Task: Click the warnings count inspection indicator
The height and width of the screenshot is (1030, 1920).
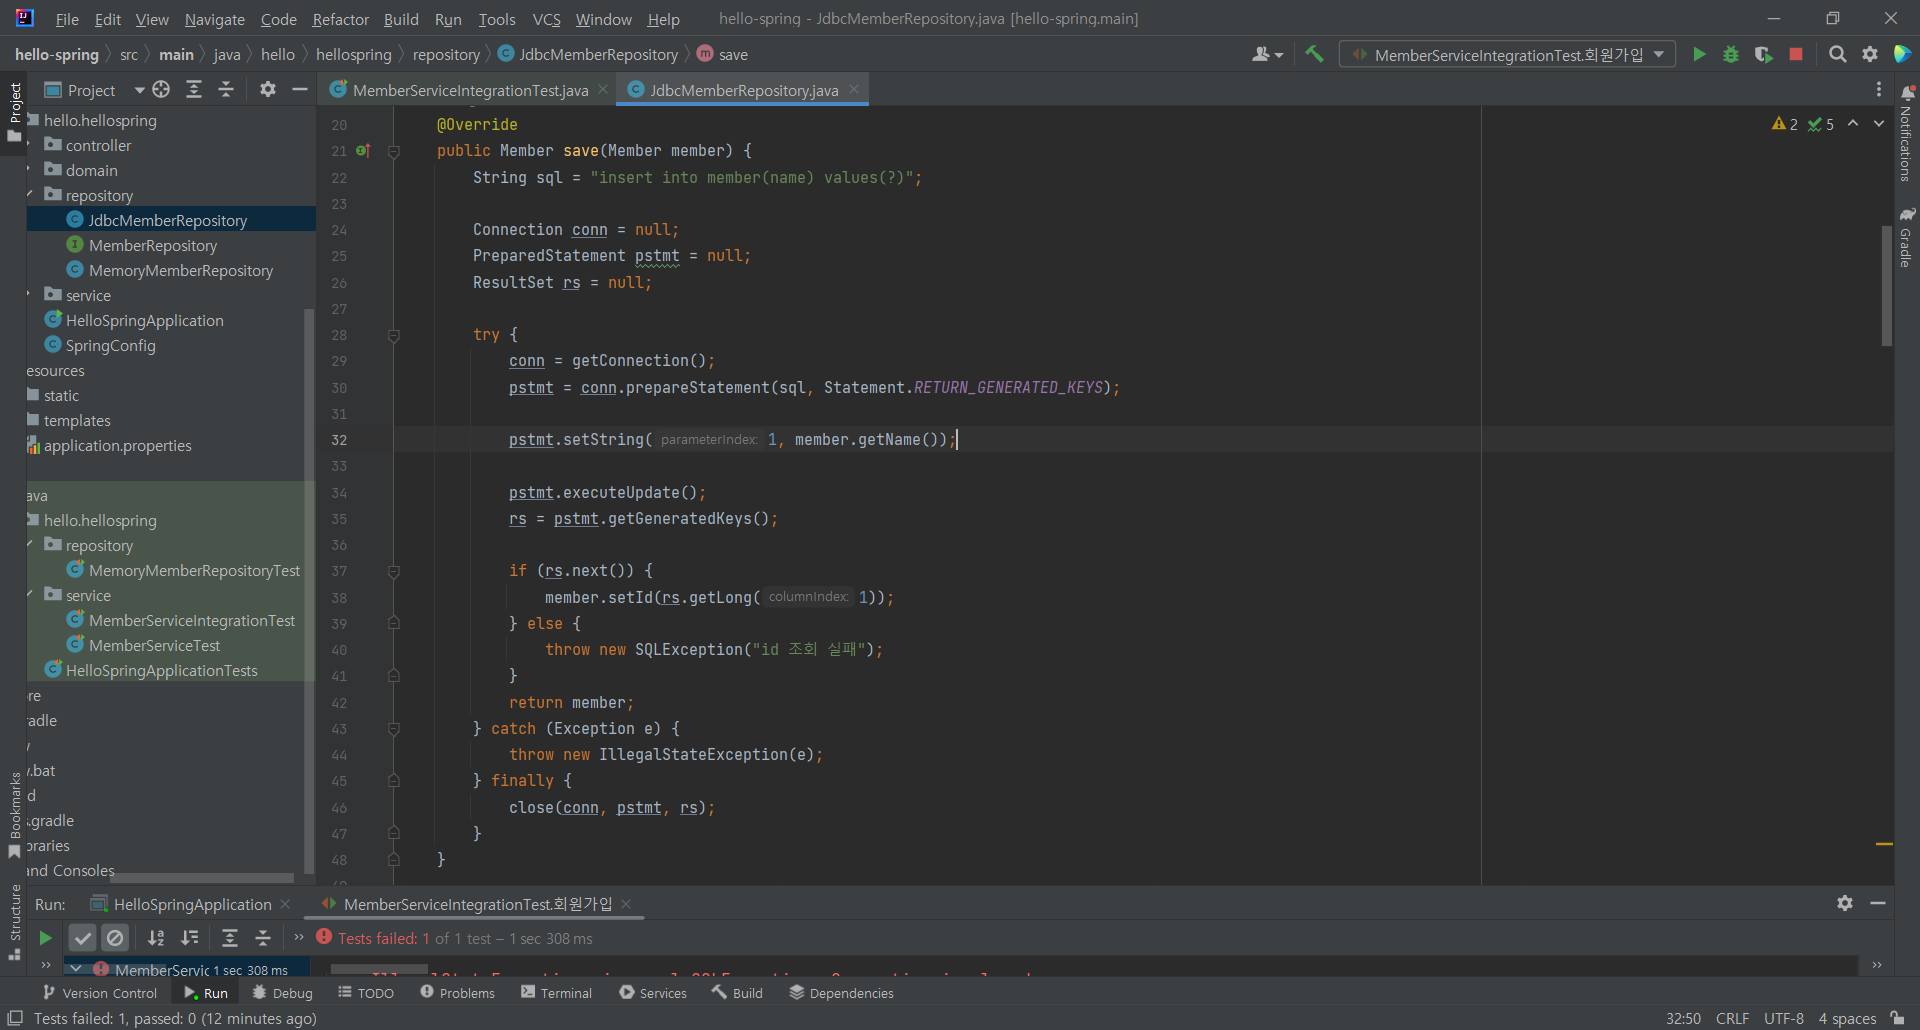Action: [1785, 124]
